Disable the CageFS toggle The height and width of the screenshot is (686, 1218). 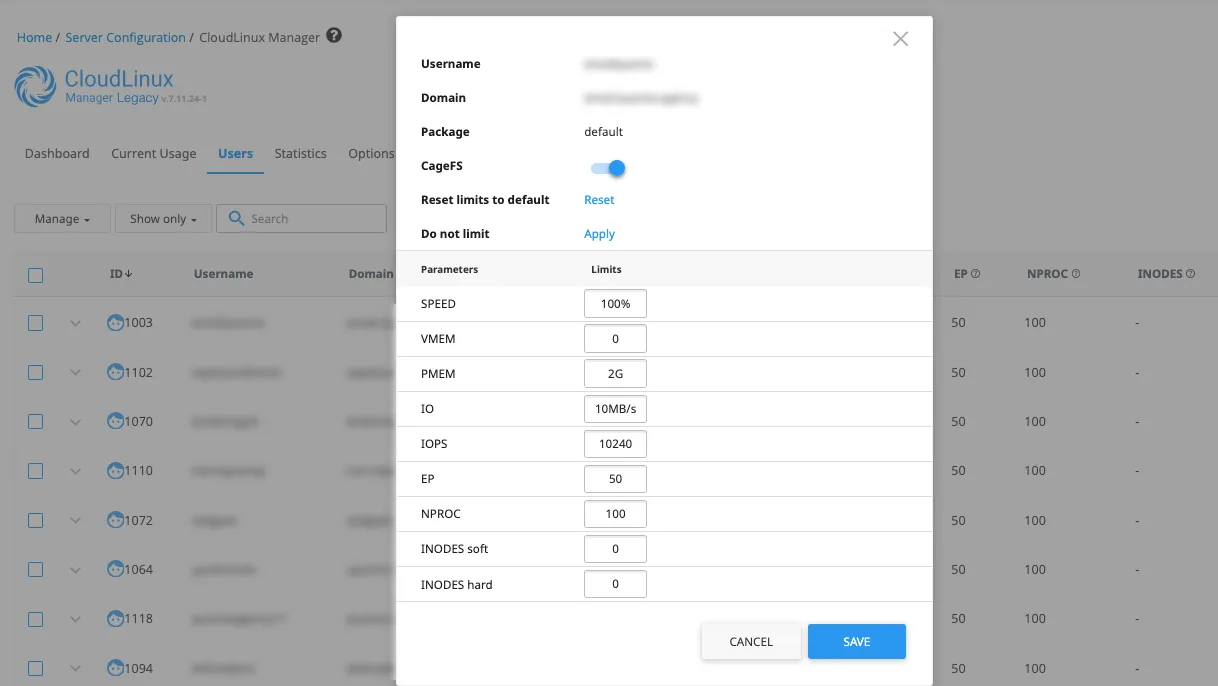pyautogui.click(x=606, y=168)
